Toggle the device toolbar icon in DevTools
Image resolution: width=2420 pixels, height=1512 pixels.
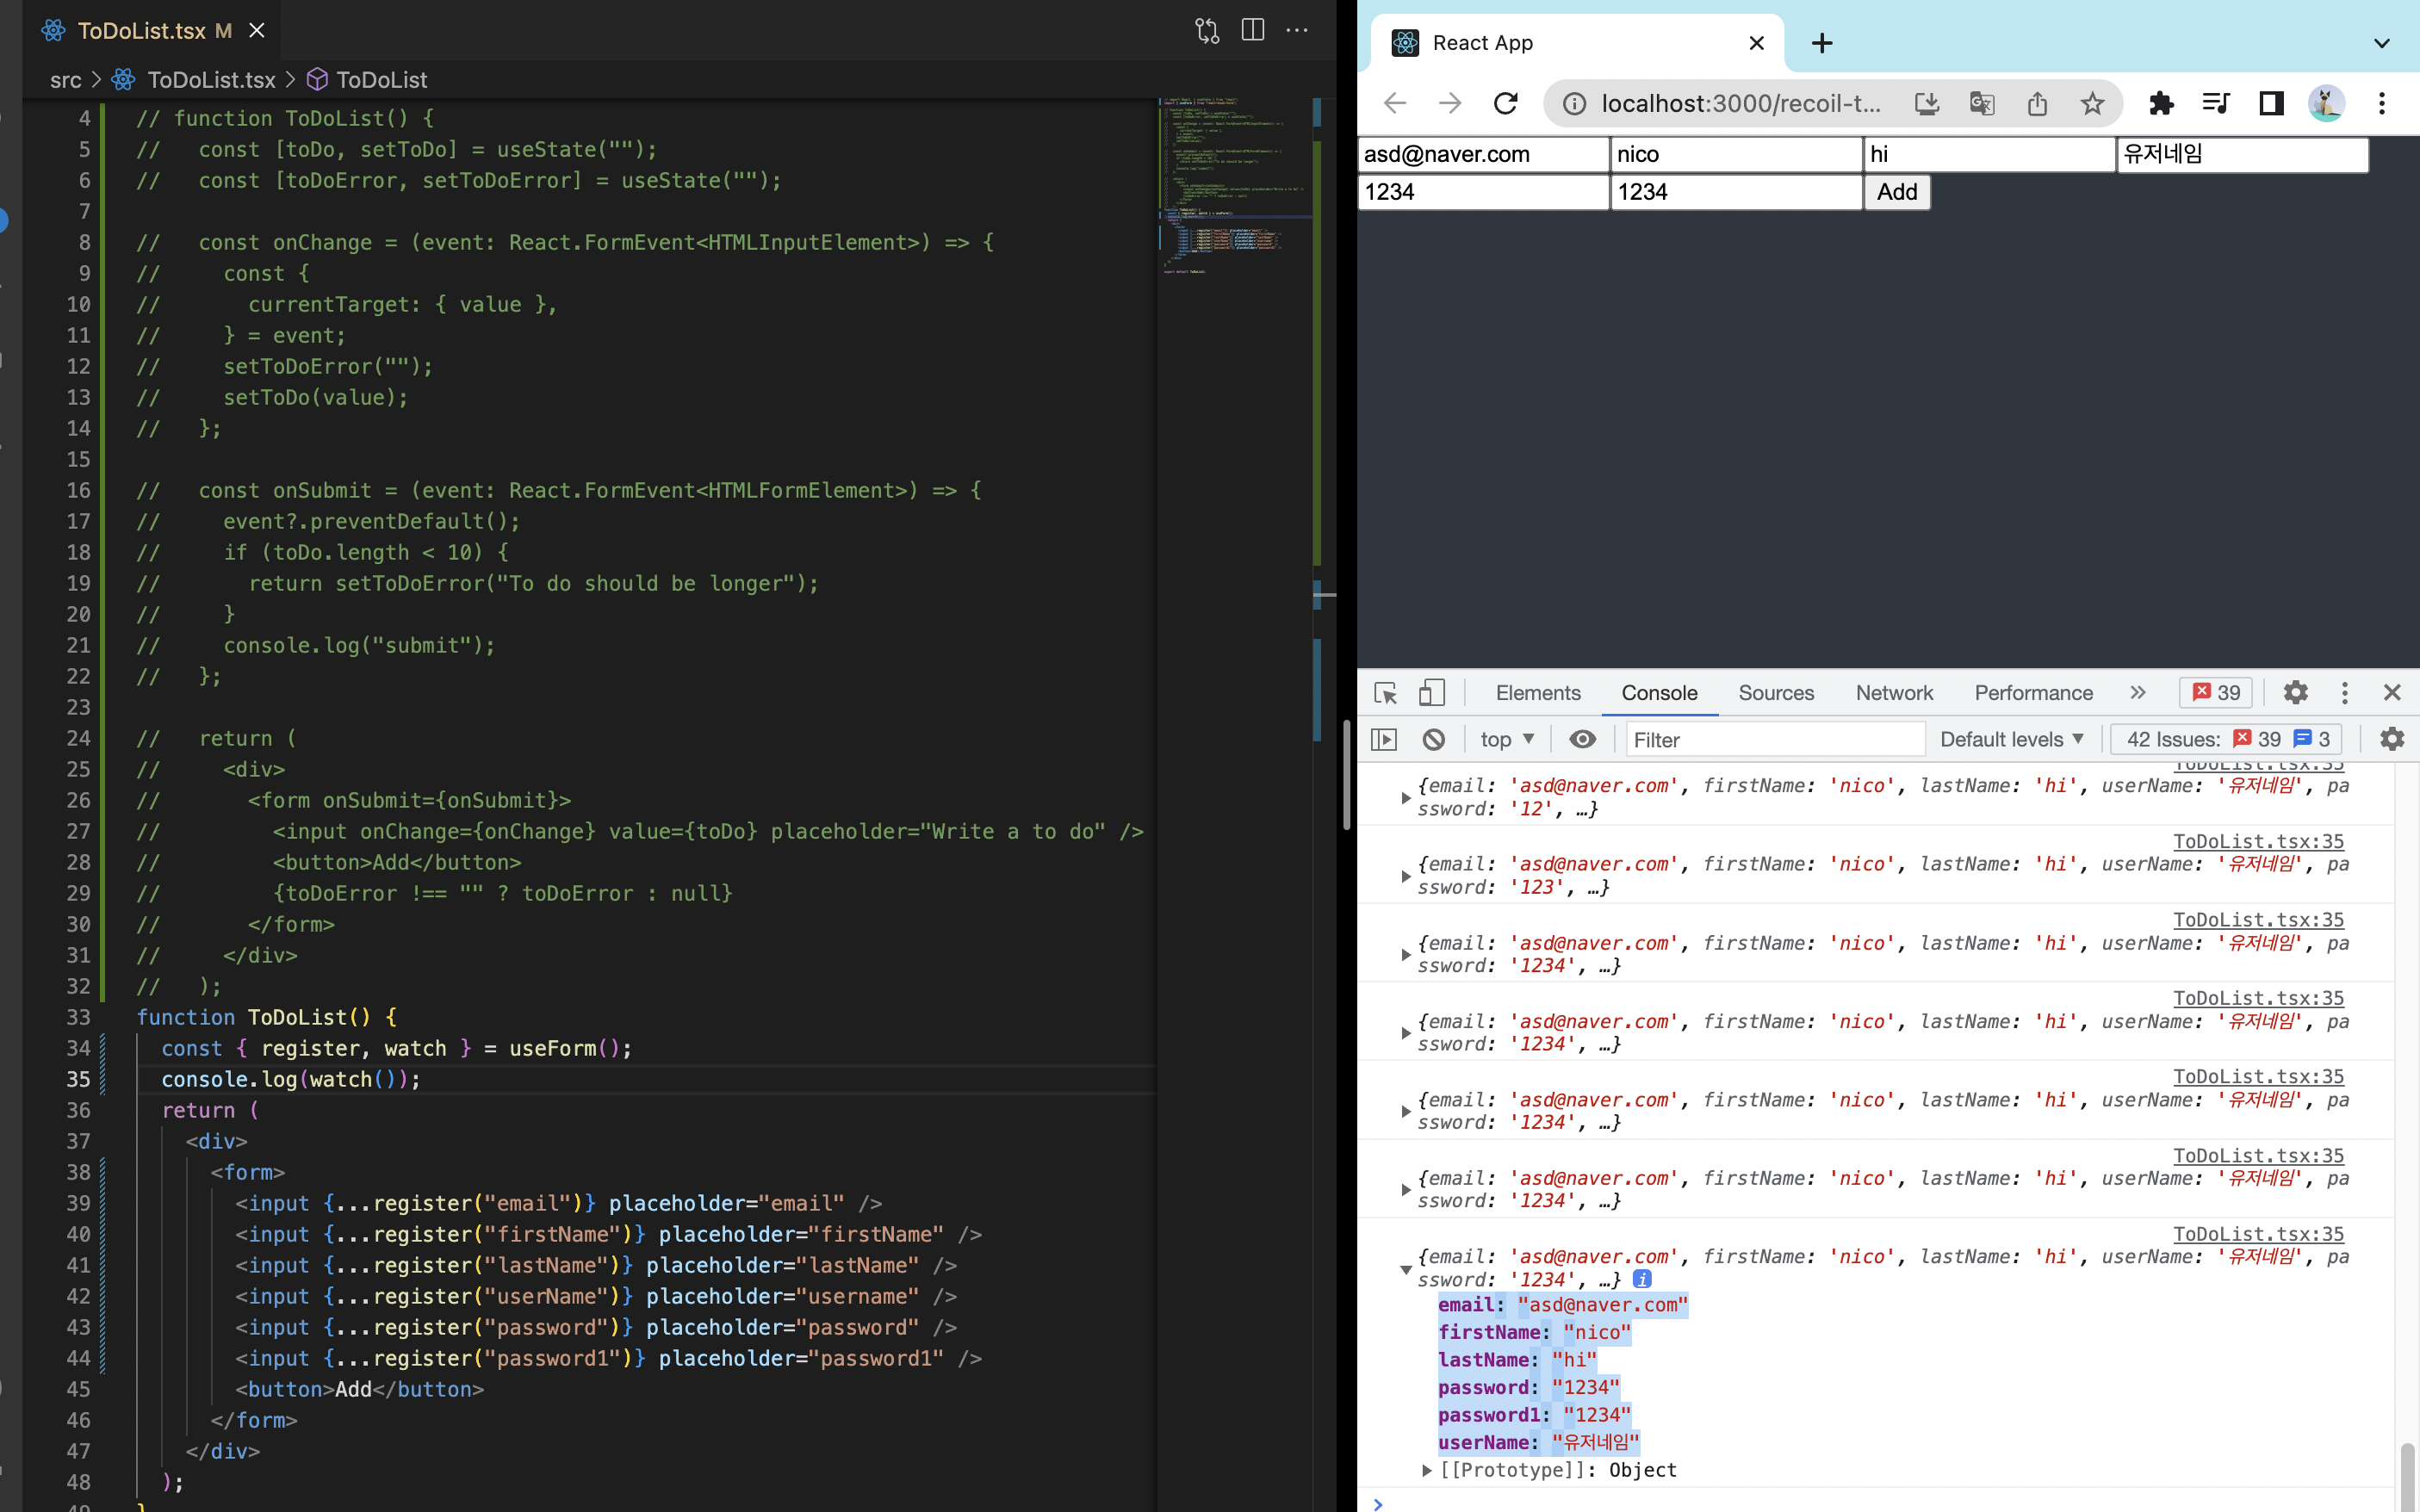(1432, 693)
